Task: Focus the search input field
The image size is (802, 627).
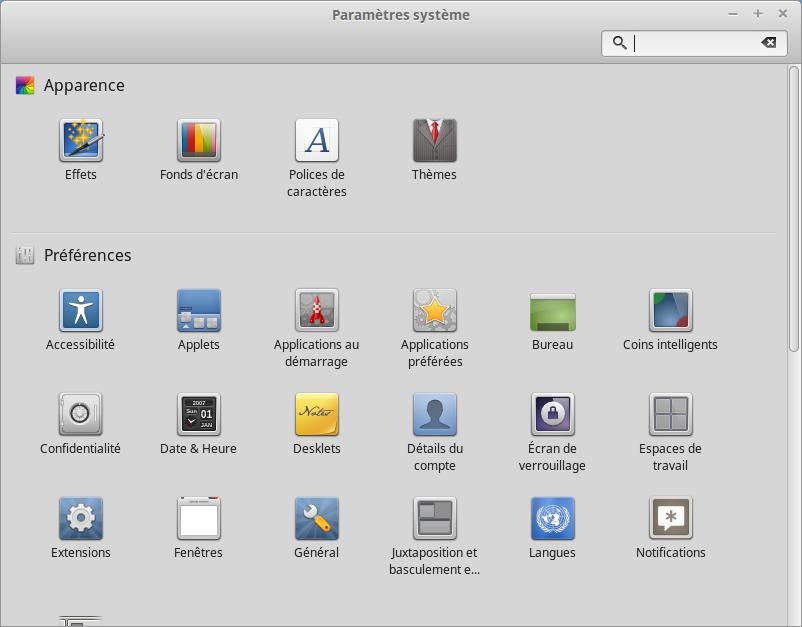Action: 695,43
